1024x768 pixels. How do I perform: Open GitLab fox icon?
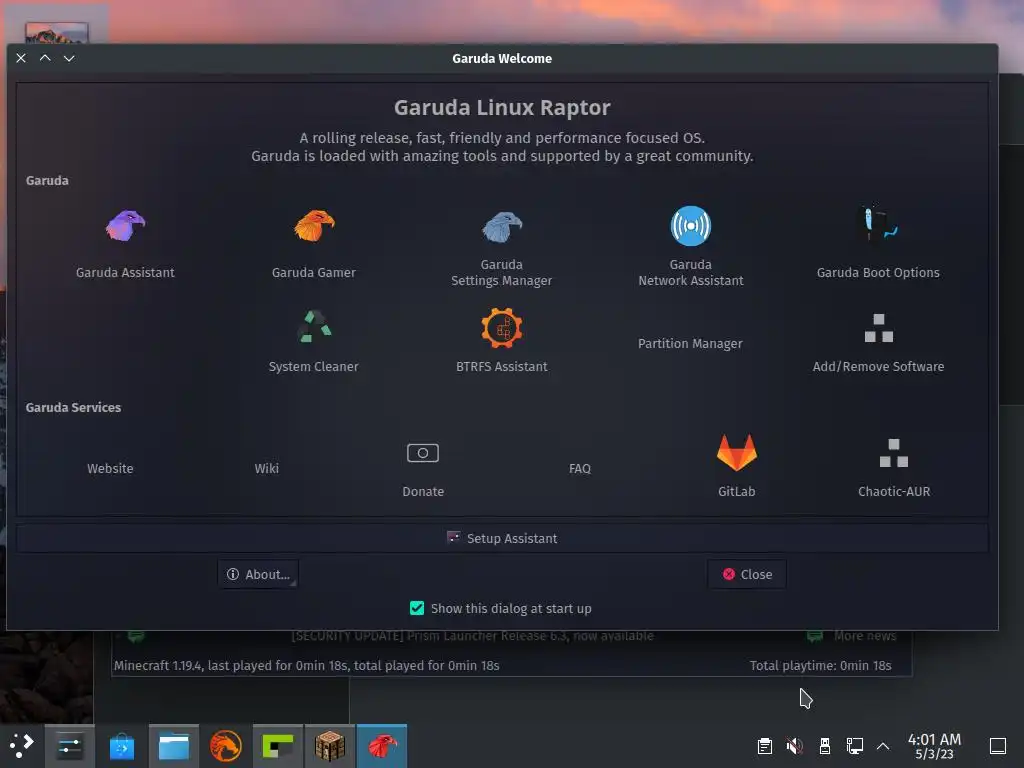[737, 453]
